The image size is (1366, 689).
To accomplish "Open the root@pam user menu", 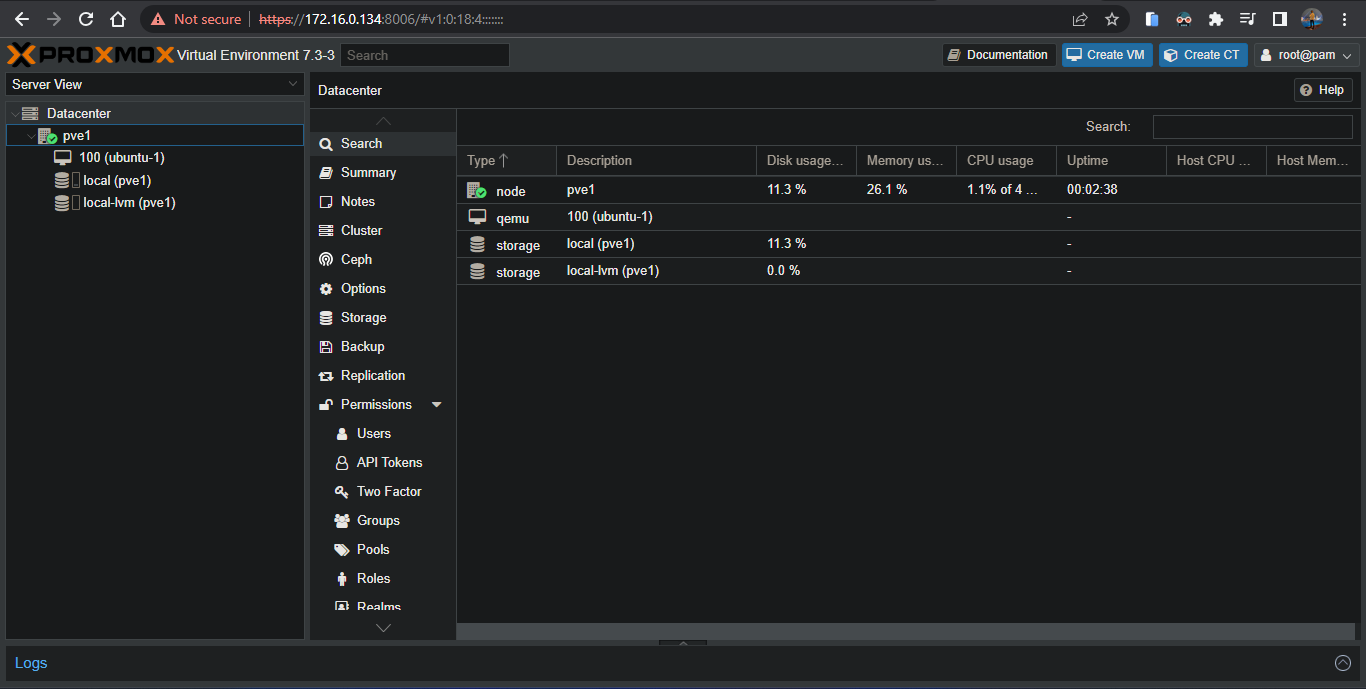I will 1306,55.
